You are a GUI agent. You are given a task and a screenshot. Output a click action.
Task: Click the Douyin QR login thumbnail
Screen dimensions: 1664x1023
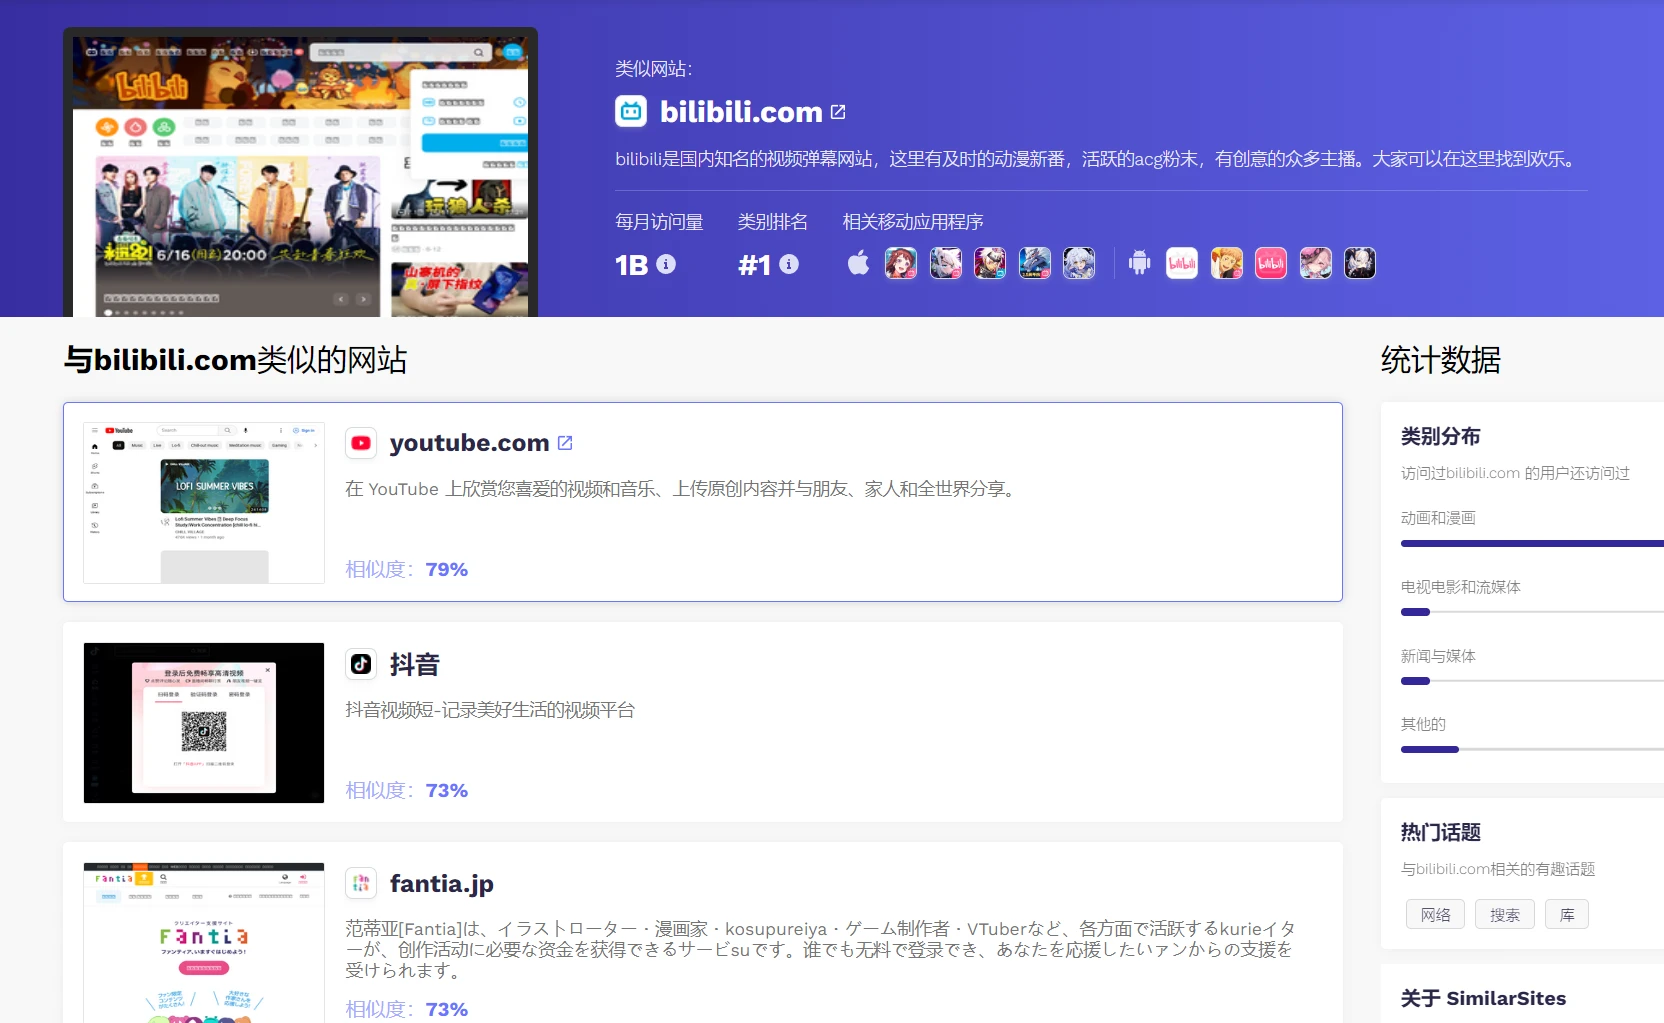pyautogui.click(x=204, y=723)
